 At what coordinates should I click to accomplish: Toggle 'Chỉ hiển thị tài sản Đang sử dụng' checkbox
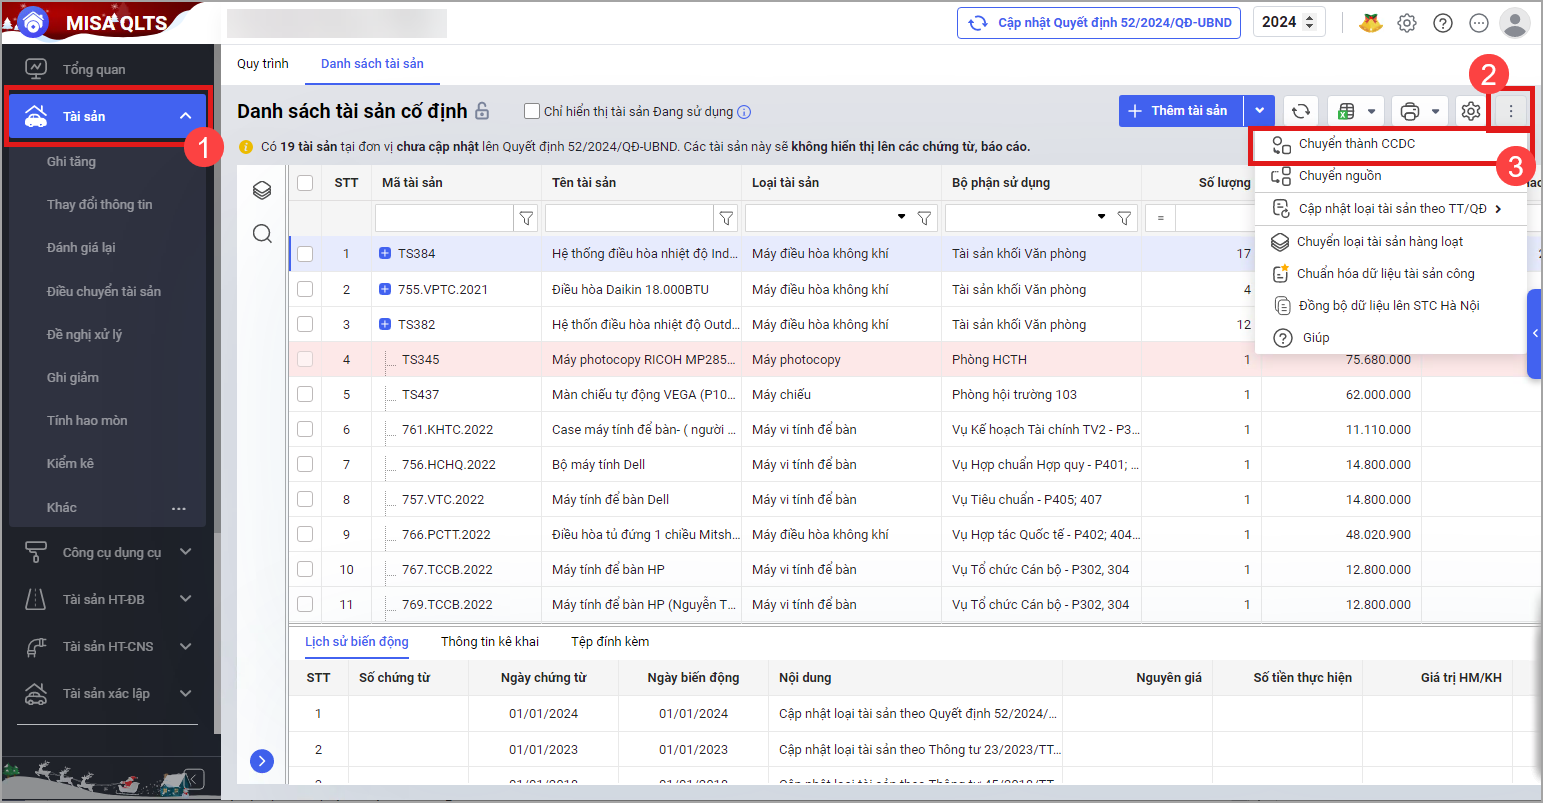[532, 112]
